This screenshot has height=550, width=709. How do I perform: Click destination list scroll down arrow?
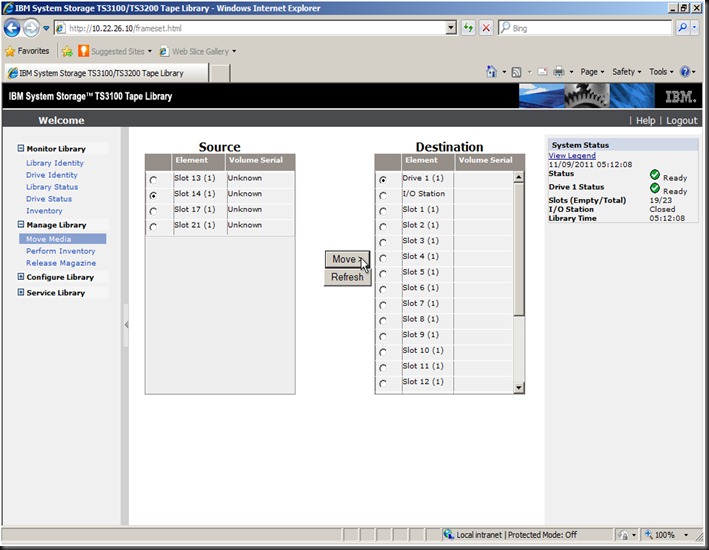tap(519, 388)
